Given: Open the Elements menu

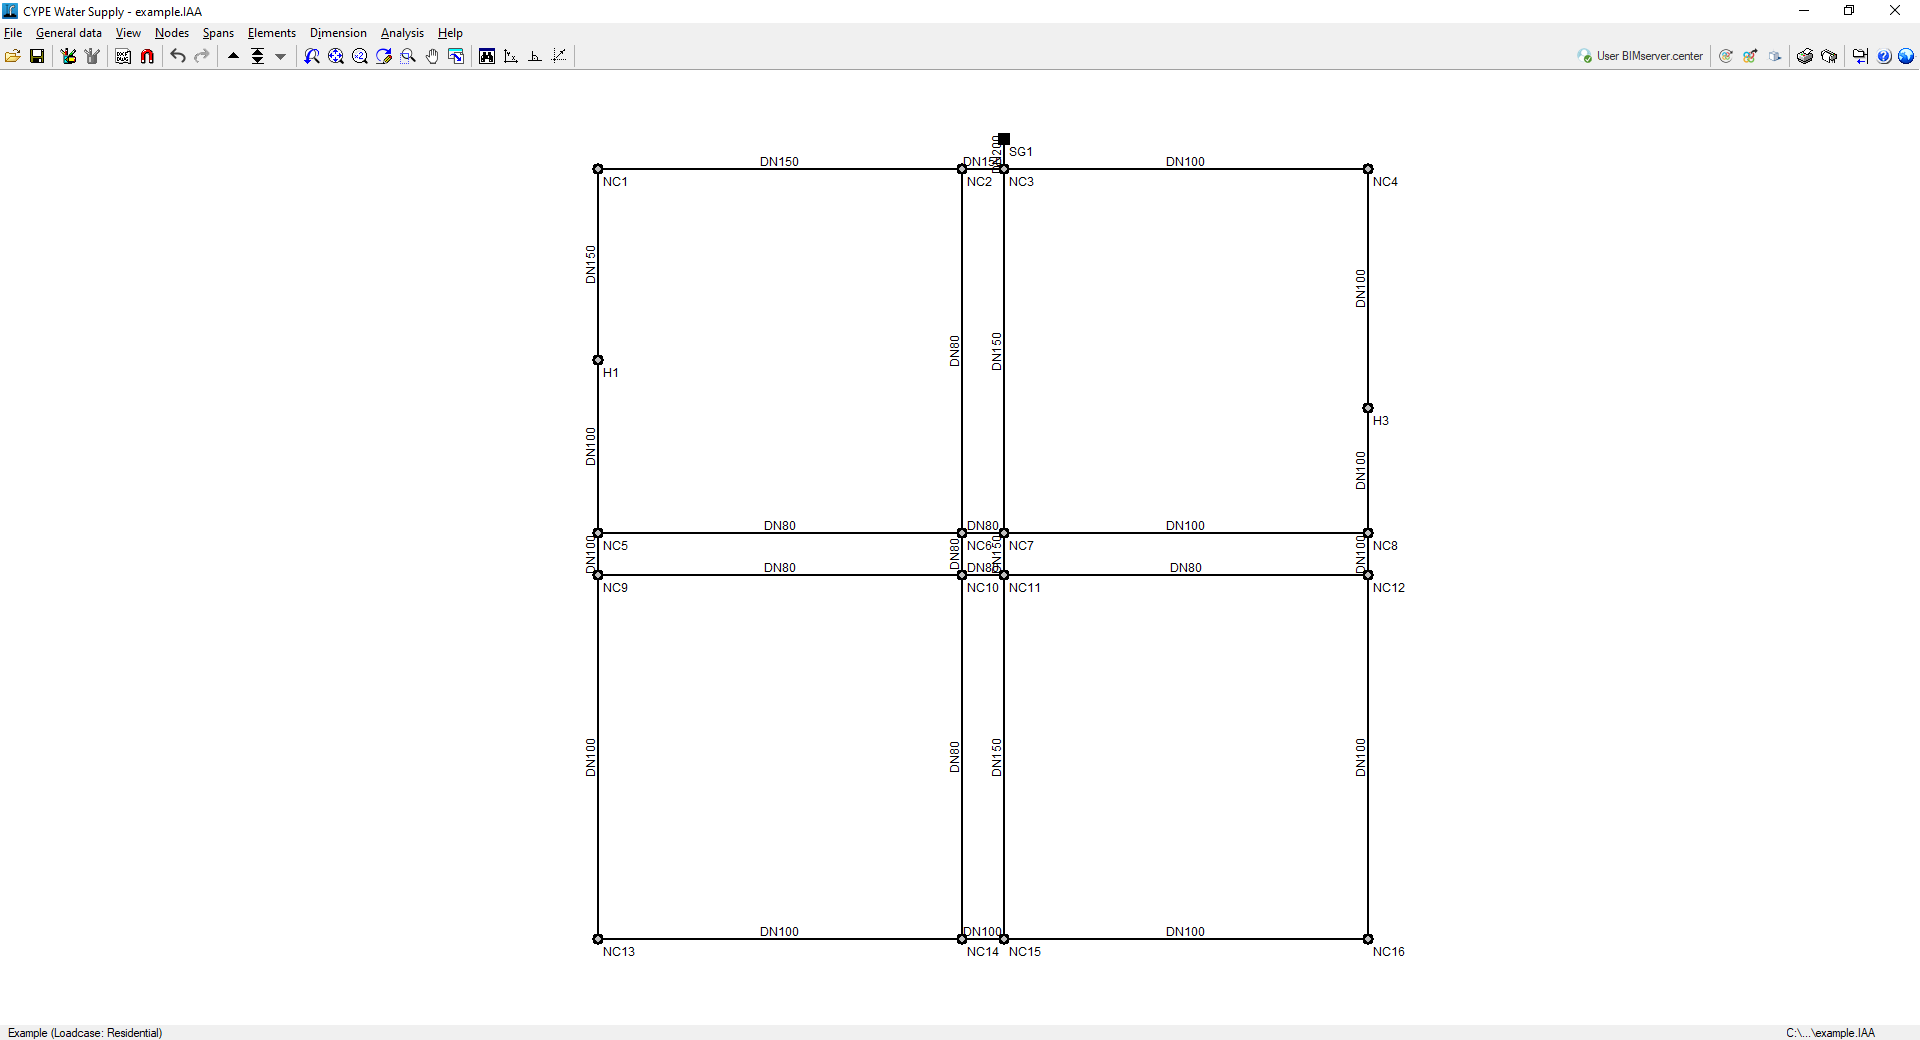Looking at the screenshot, I should [x=272, y=33].
